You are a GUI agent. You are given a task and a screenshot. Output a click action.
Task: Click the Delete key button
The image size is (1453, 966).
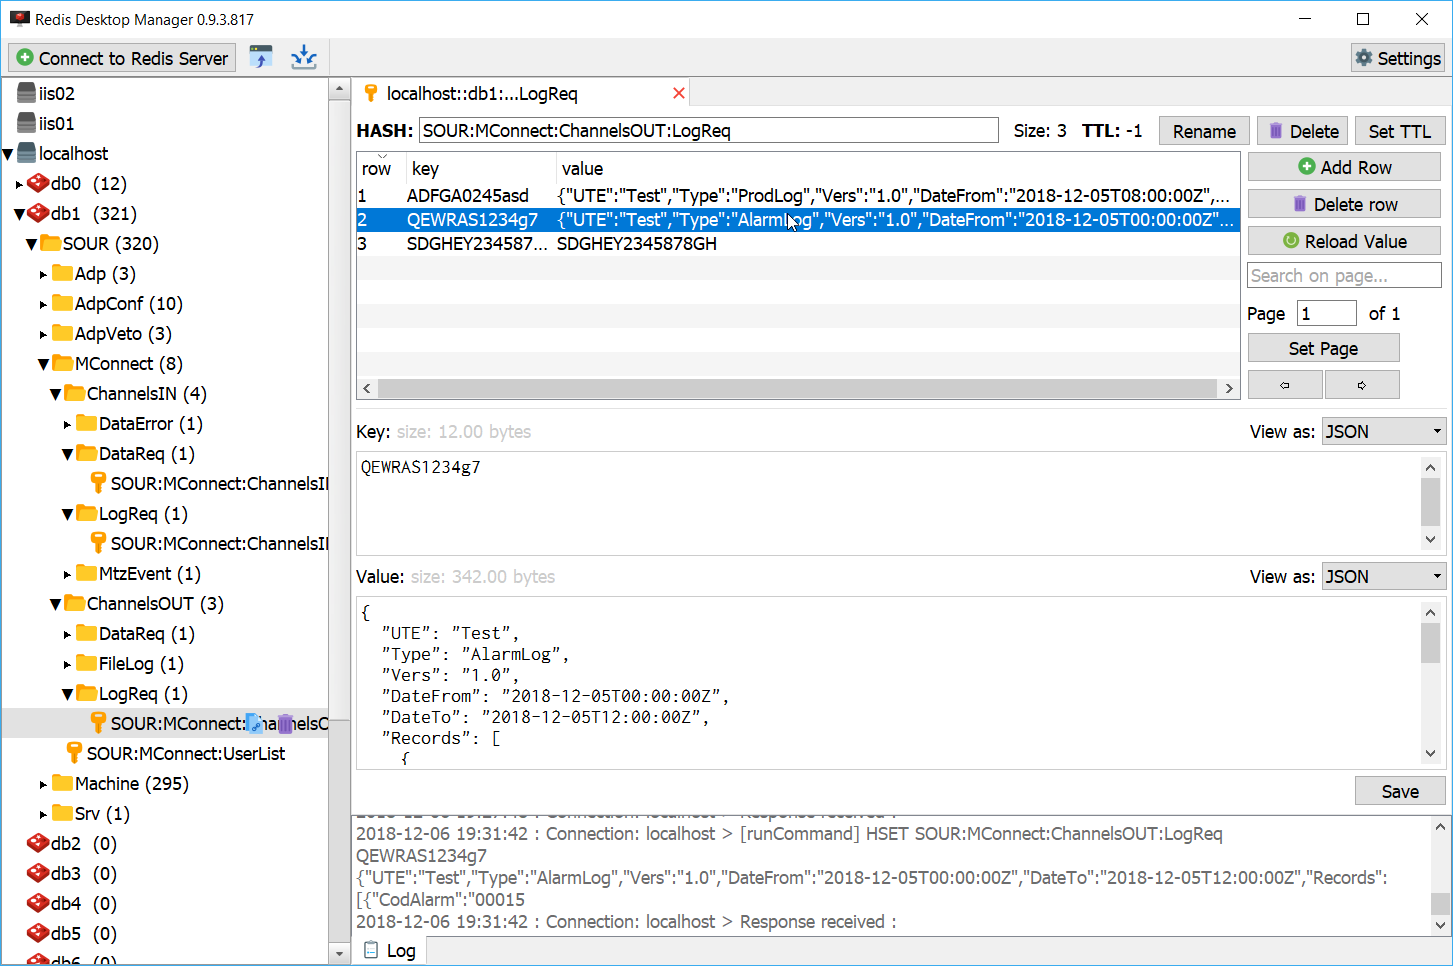[x=1303, y=131]
